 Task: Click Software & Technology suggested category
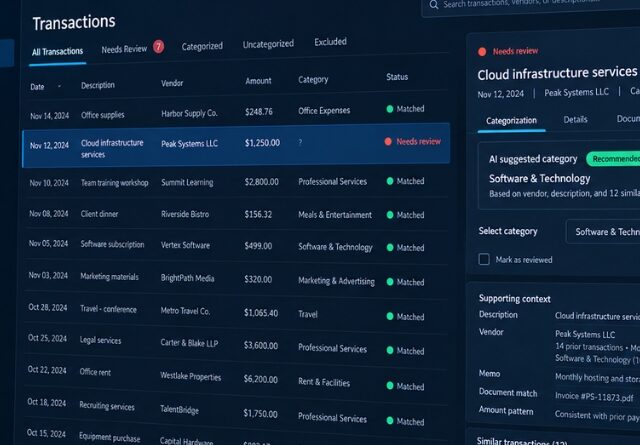(x=539, y=179)
